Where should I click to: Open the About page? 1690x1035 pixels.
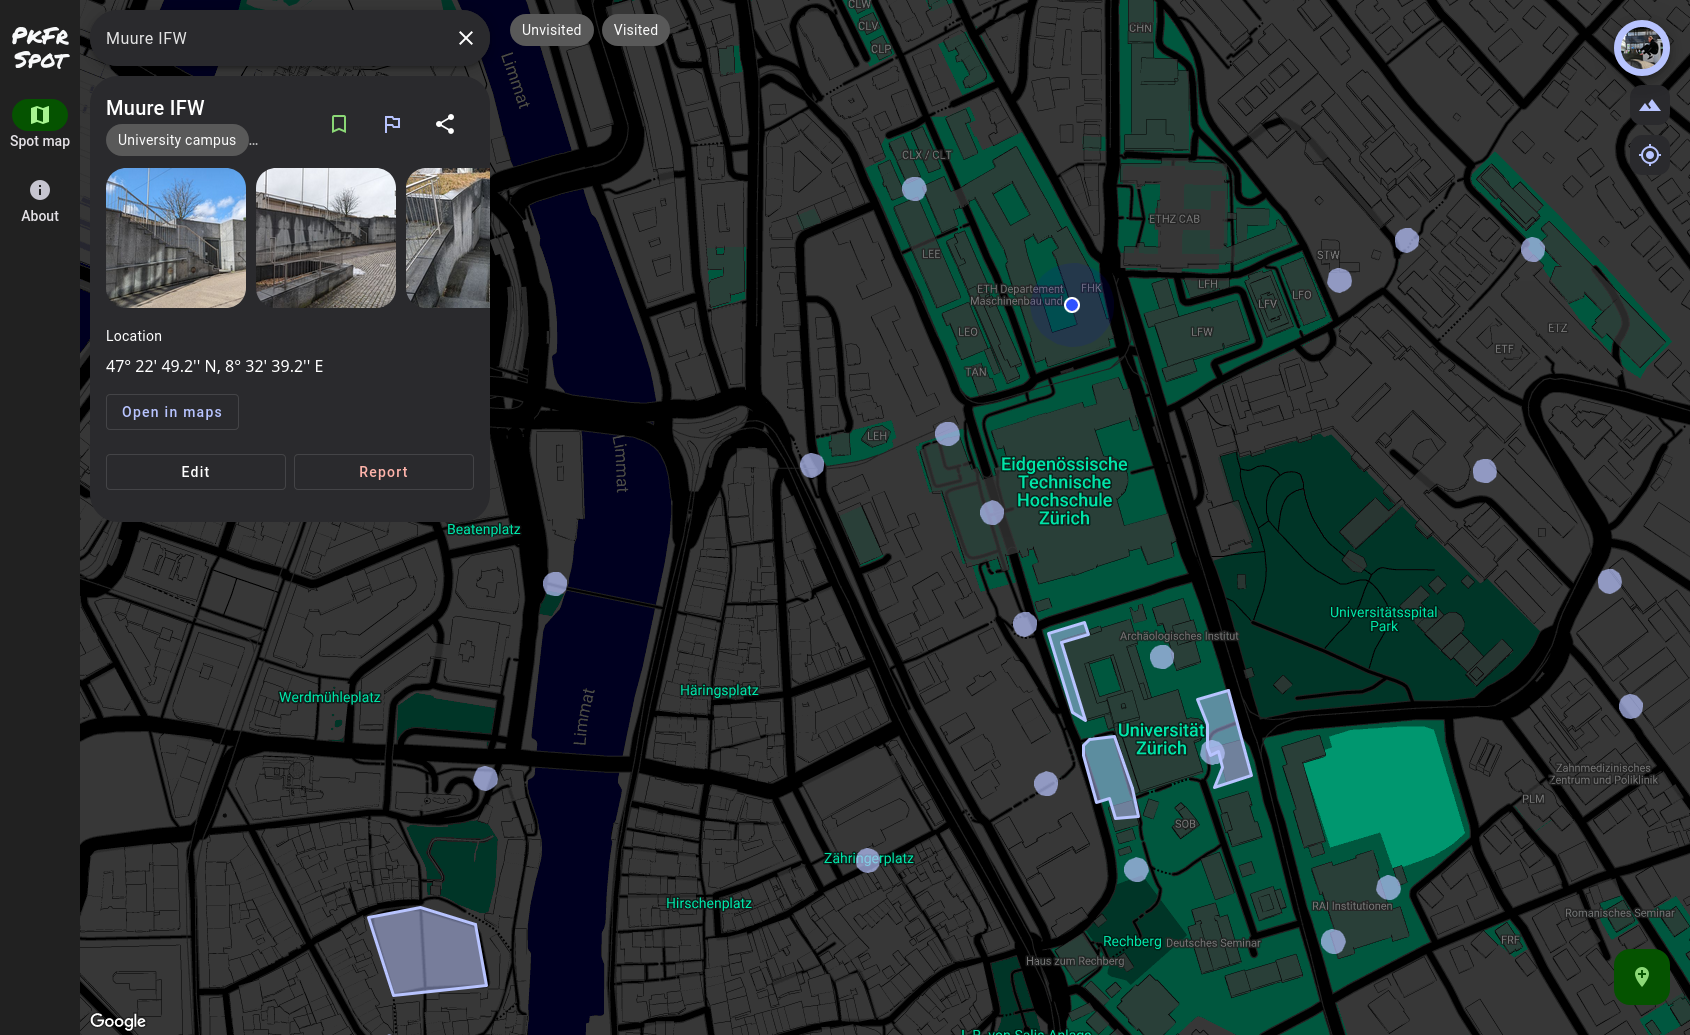[x=40, y=201]
